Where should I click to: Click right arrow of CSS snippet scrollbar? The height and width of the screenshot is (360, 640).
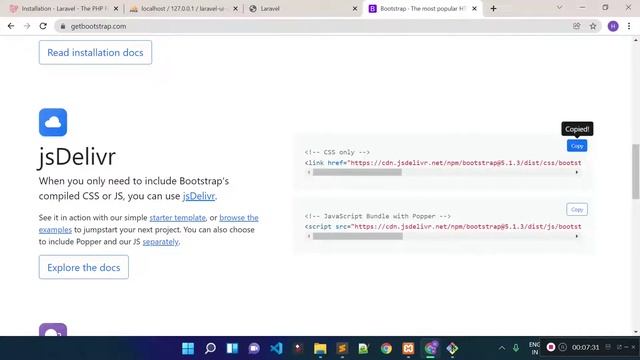[x=577, y=173]
